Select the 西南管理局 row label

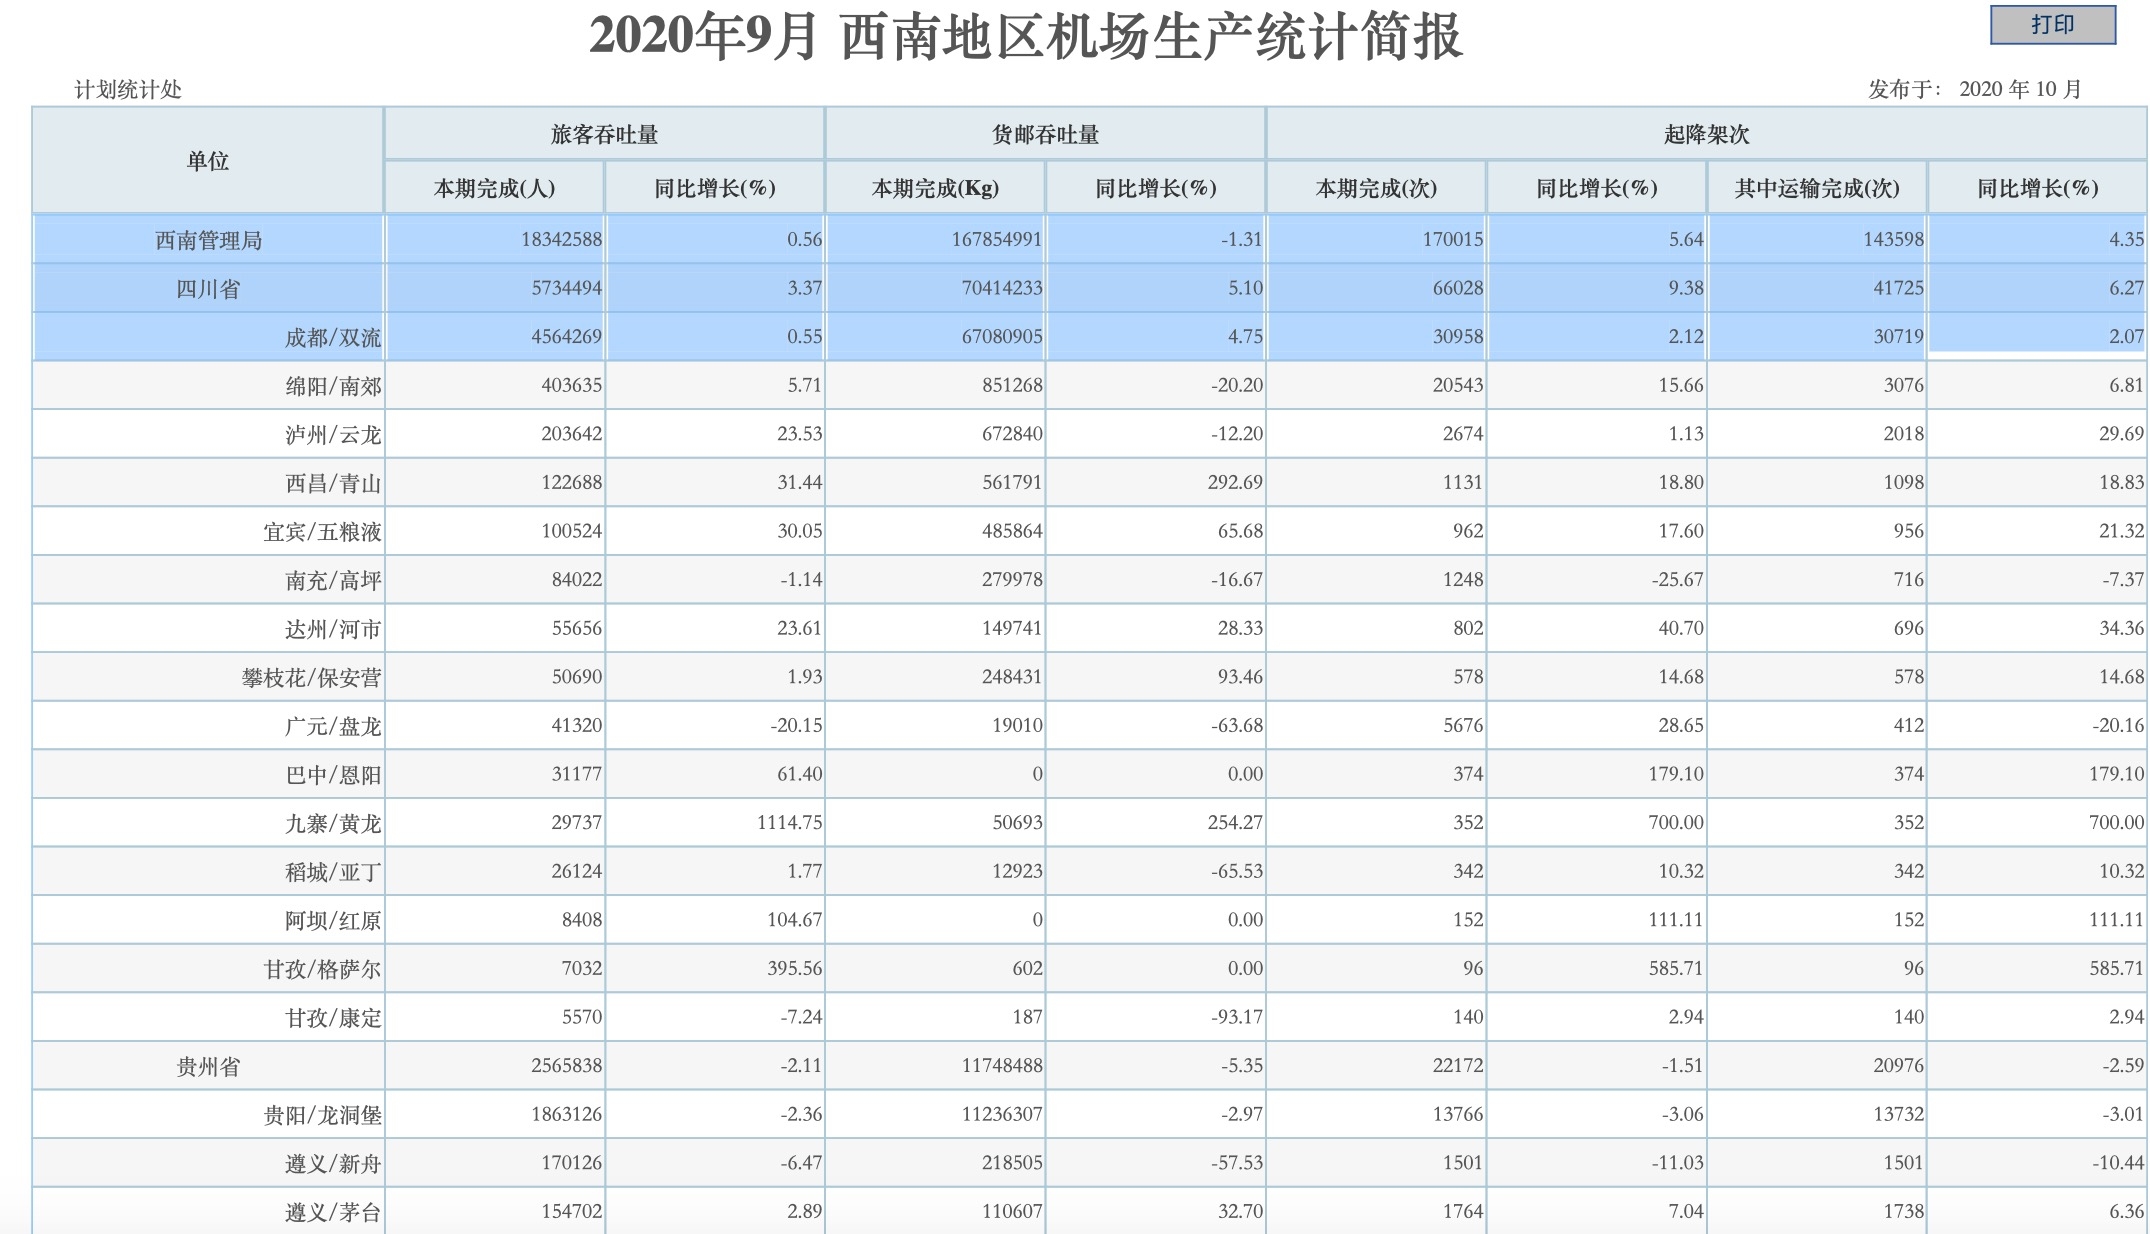(x=208, y=240)
